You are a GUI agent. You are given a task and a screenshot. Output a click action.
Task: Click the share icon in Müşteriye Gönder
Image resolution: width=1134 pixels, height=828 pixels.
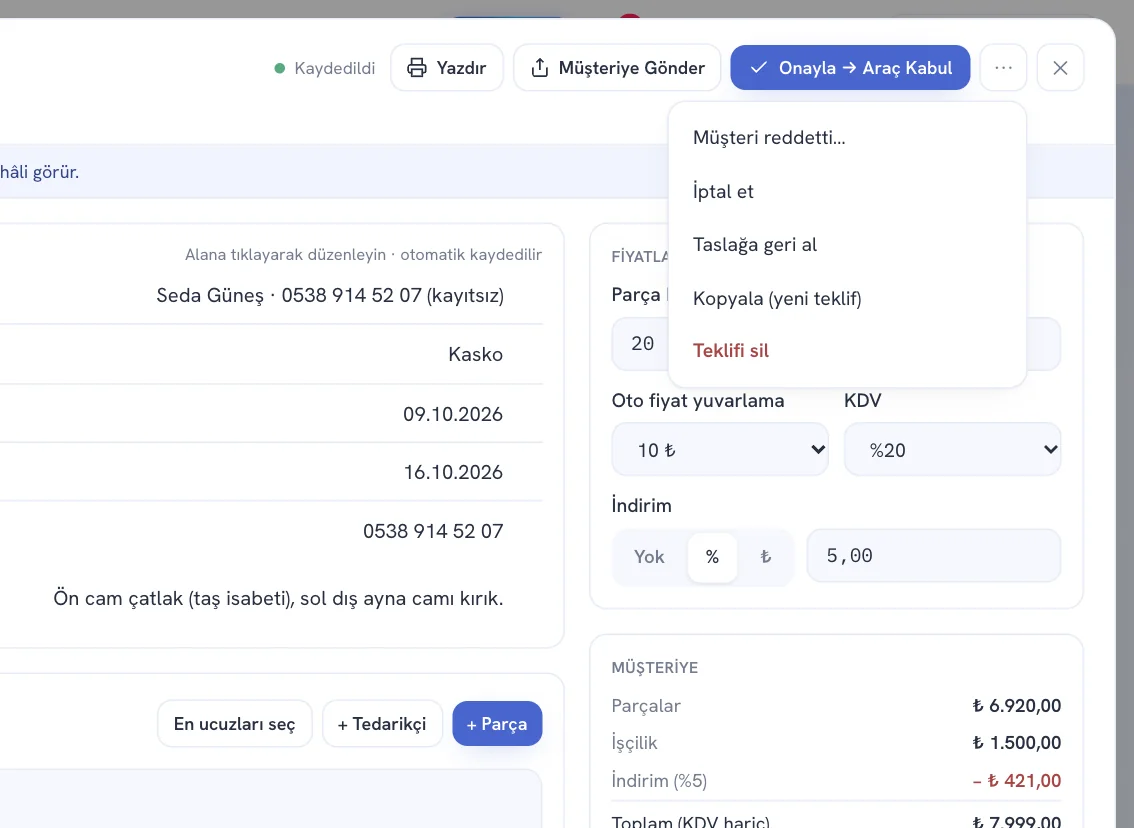540,68
